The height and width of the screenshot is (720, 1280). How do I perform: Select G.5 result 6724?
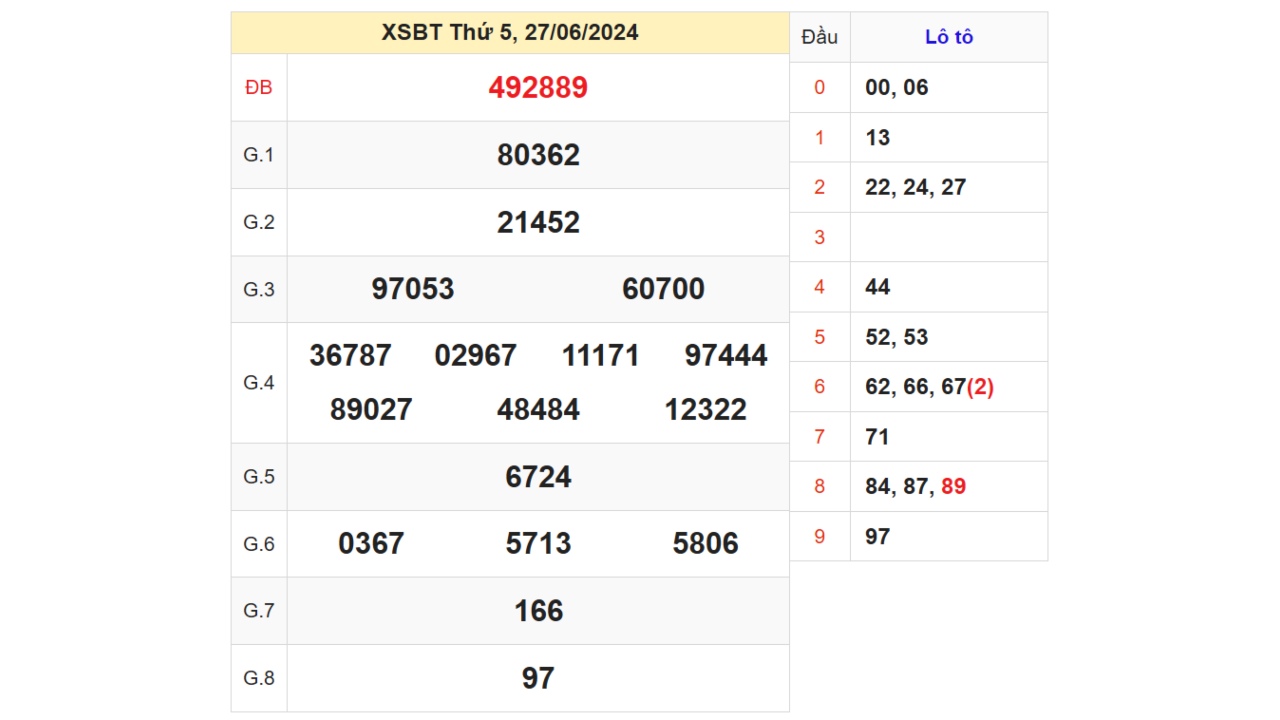coord(538,477)
